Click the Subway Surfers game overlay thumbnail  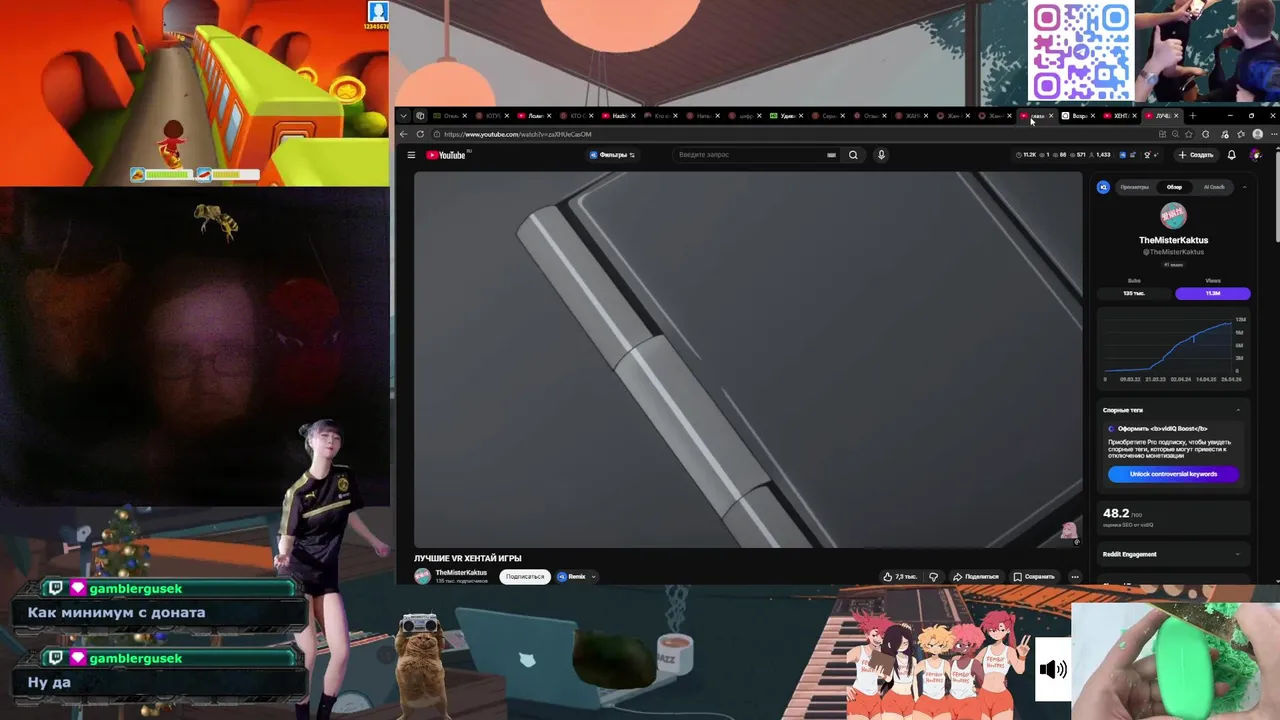click(194, 93)
